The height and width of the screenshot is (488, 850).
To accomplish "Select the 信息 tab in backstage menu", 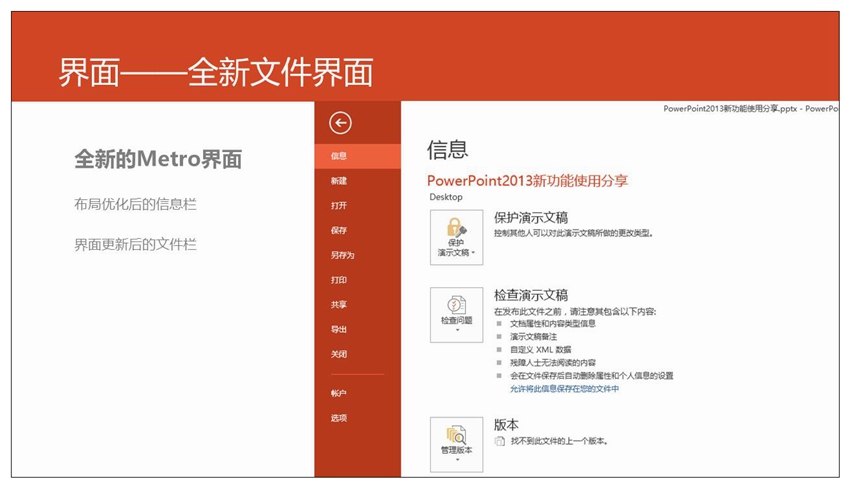I will [x=358, y=156].
